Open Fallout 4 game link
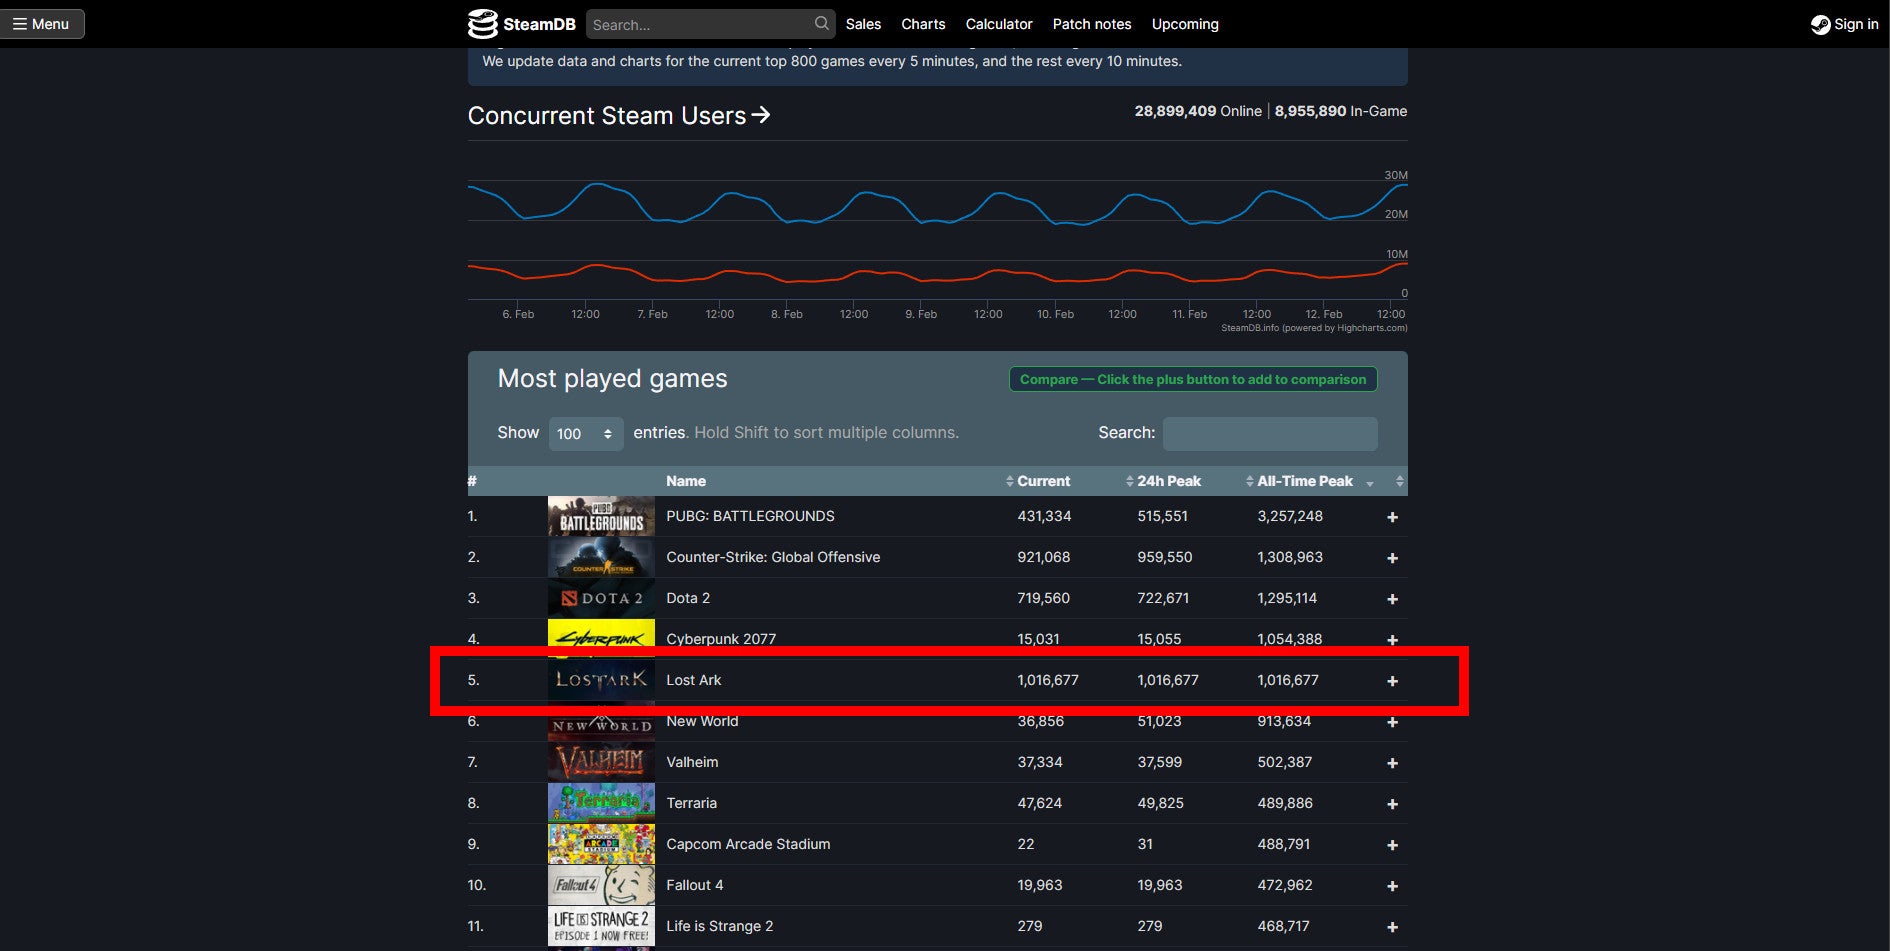Screen dimensions: 1890x951 695,885
